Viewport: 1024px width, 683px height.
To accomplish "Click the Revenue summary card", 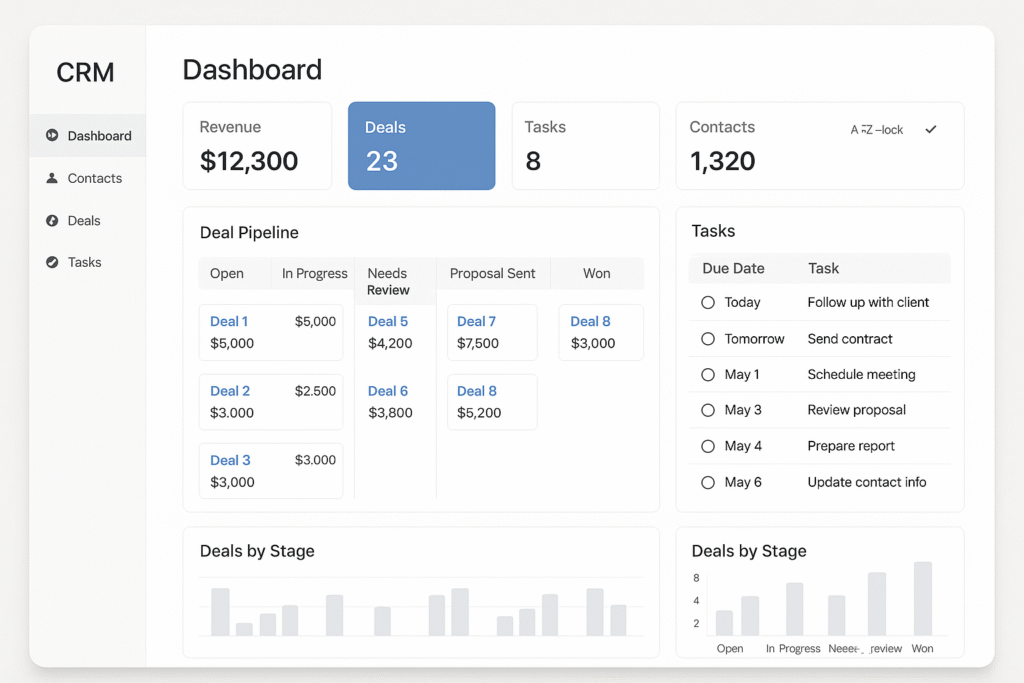I will (257, 146).
